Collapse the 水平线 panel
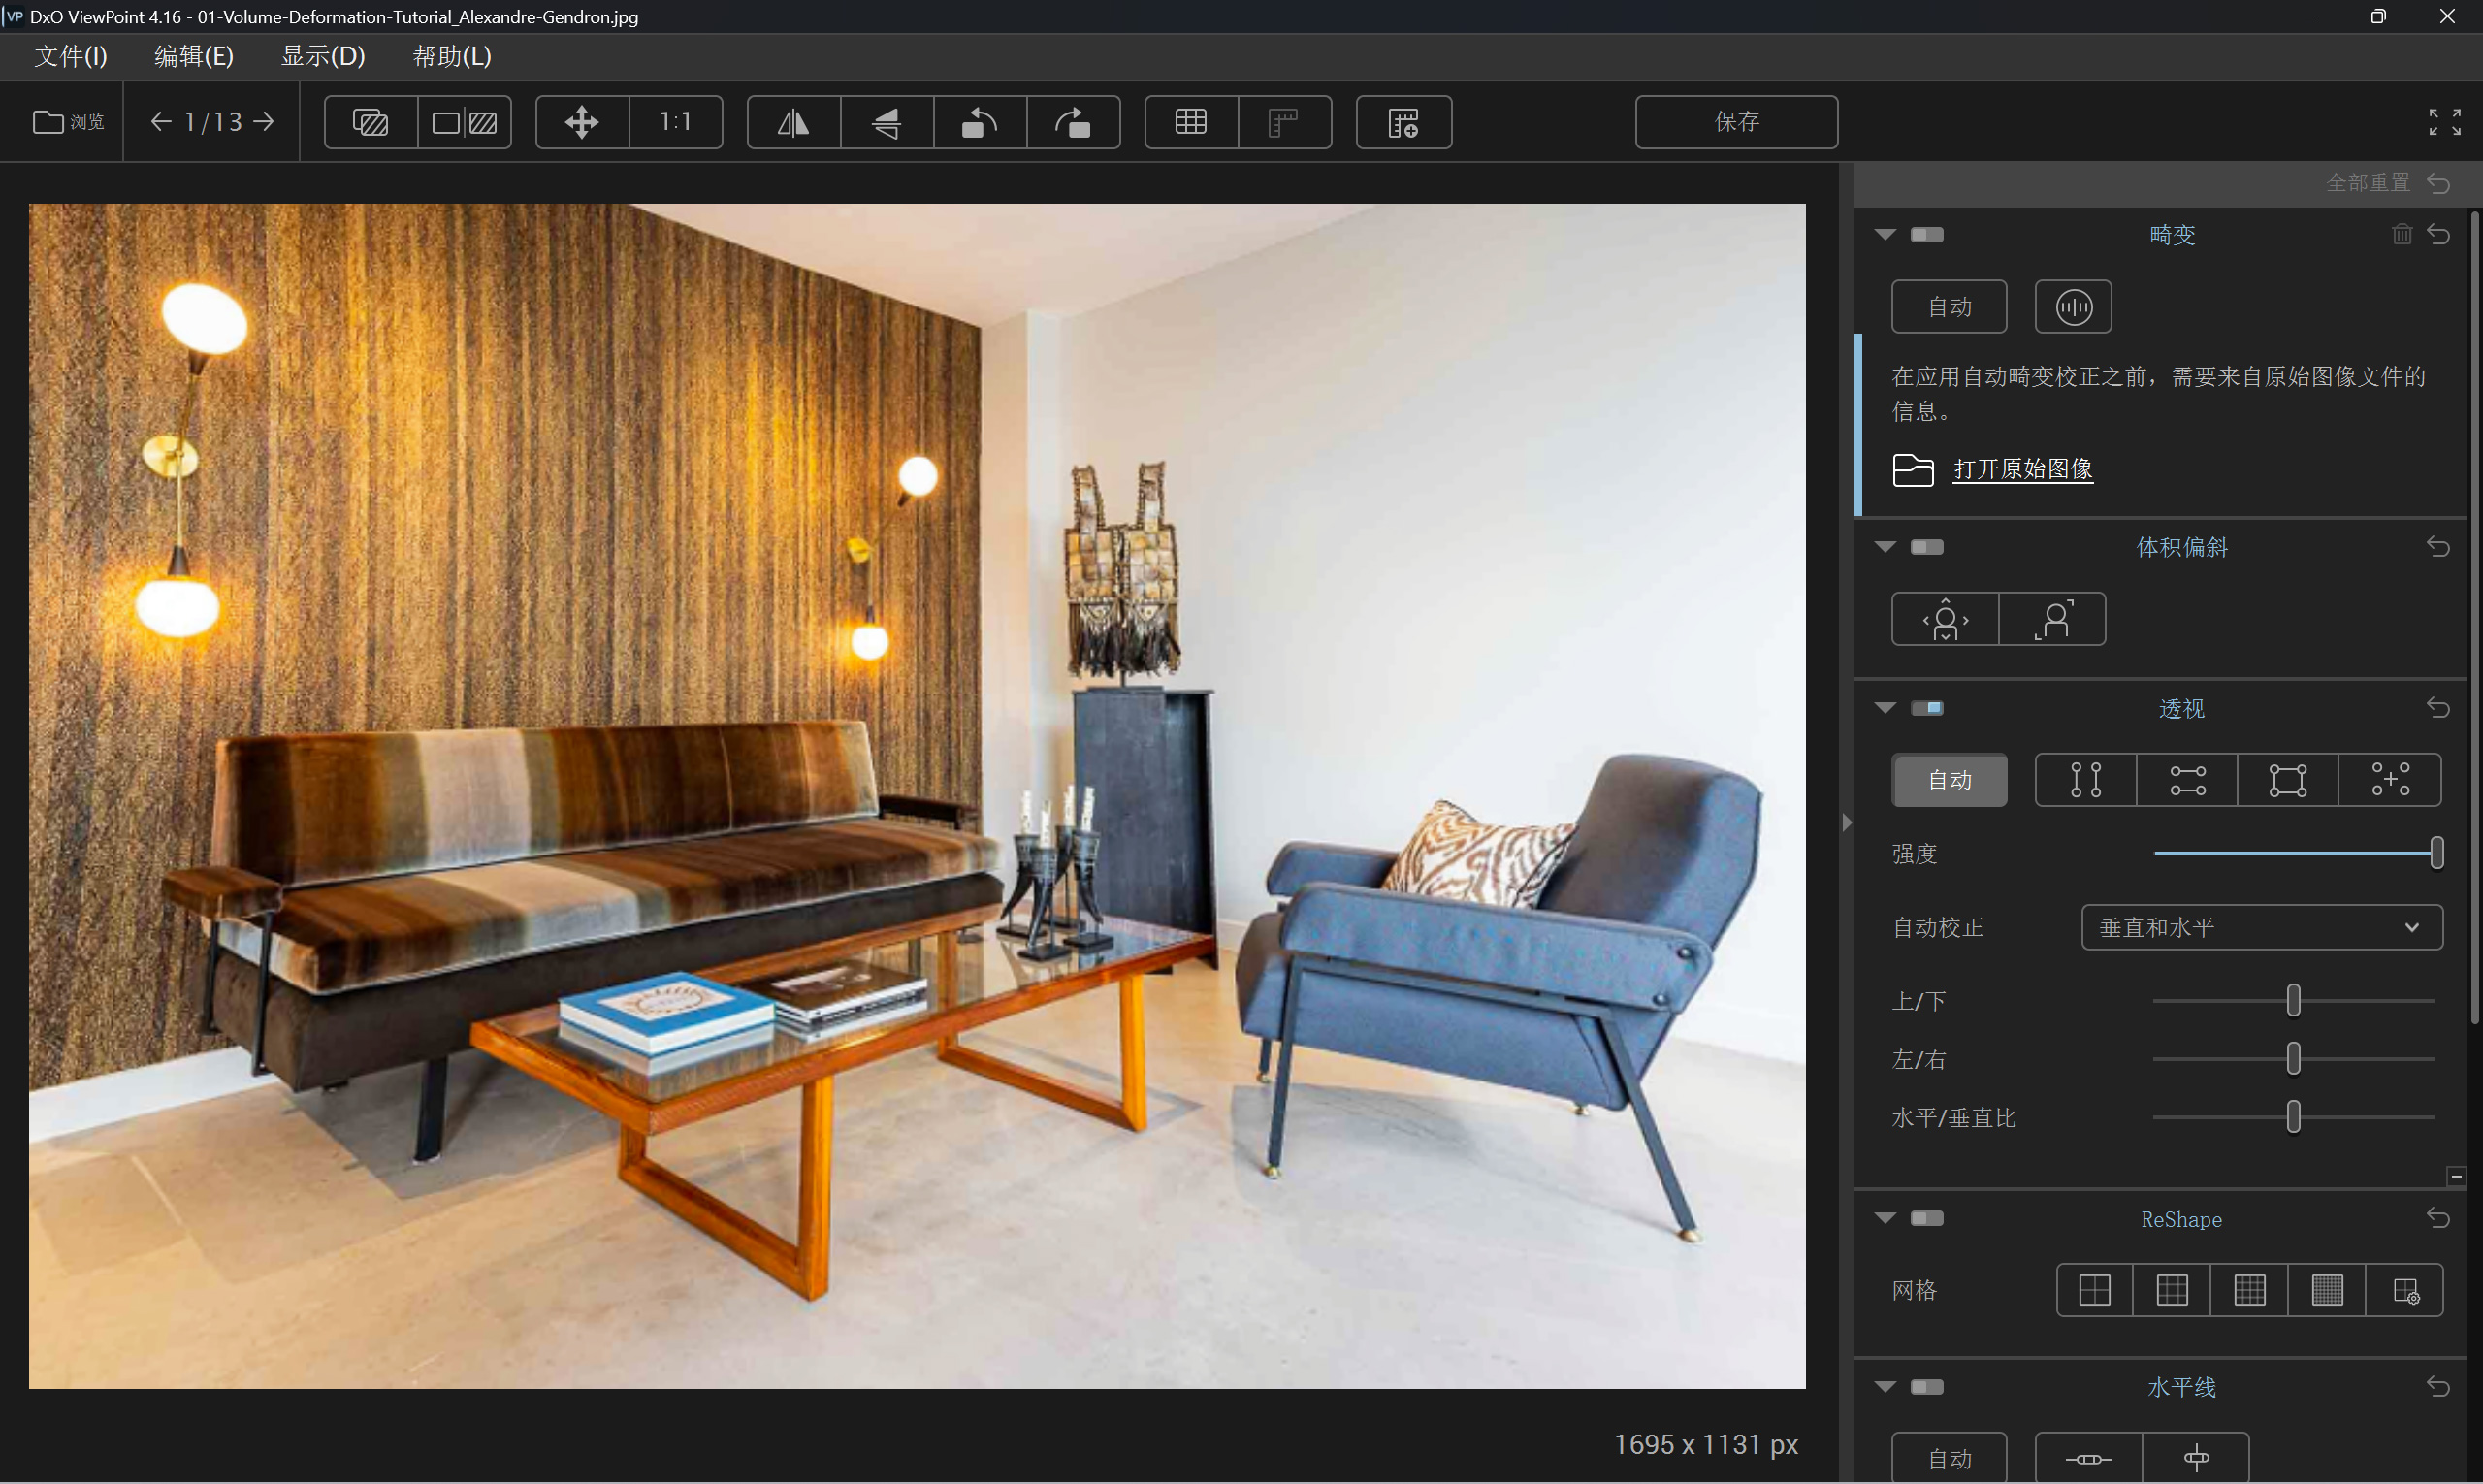This screenshot has width=2483, height=1484. tap(1885, 1387)
